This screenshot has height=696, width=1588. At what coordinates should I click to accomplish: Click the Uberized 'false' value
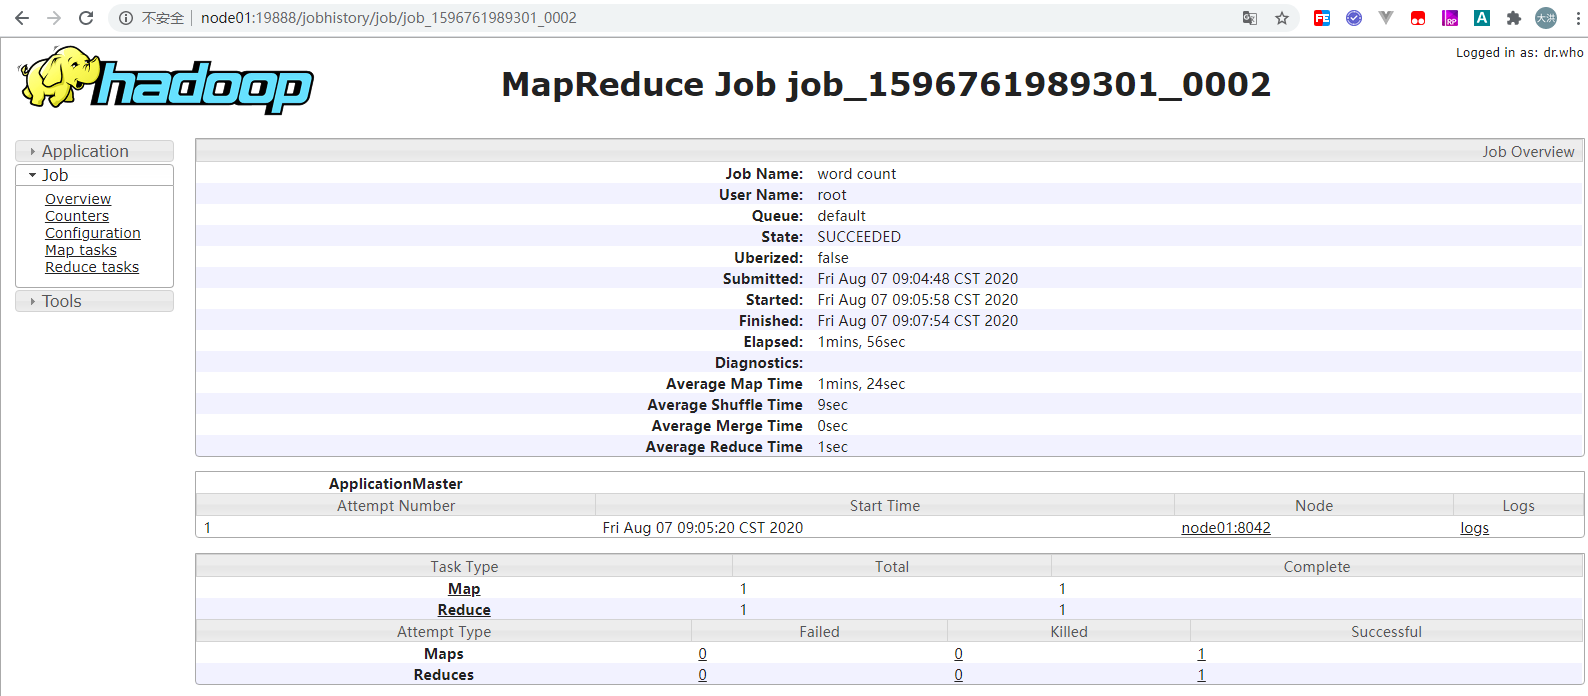pyautogui.click(x=833, y=258)
